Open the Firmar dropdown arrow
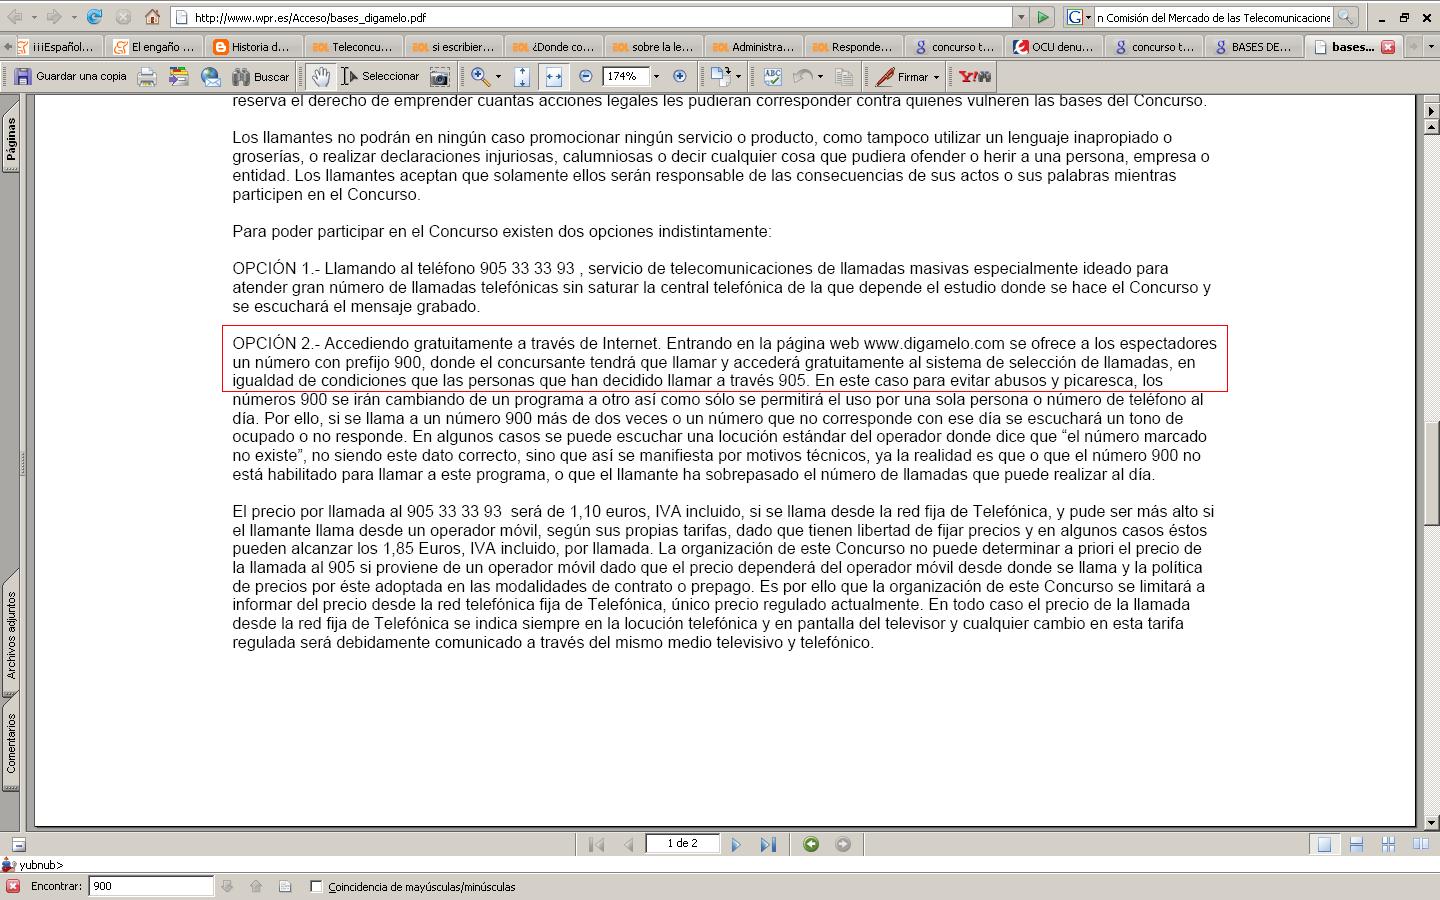Image resolution: width=1440 pixels, height=900 pixels. pyautogui.click(x=936, y=76)
